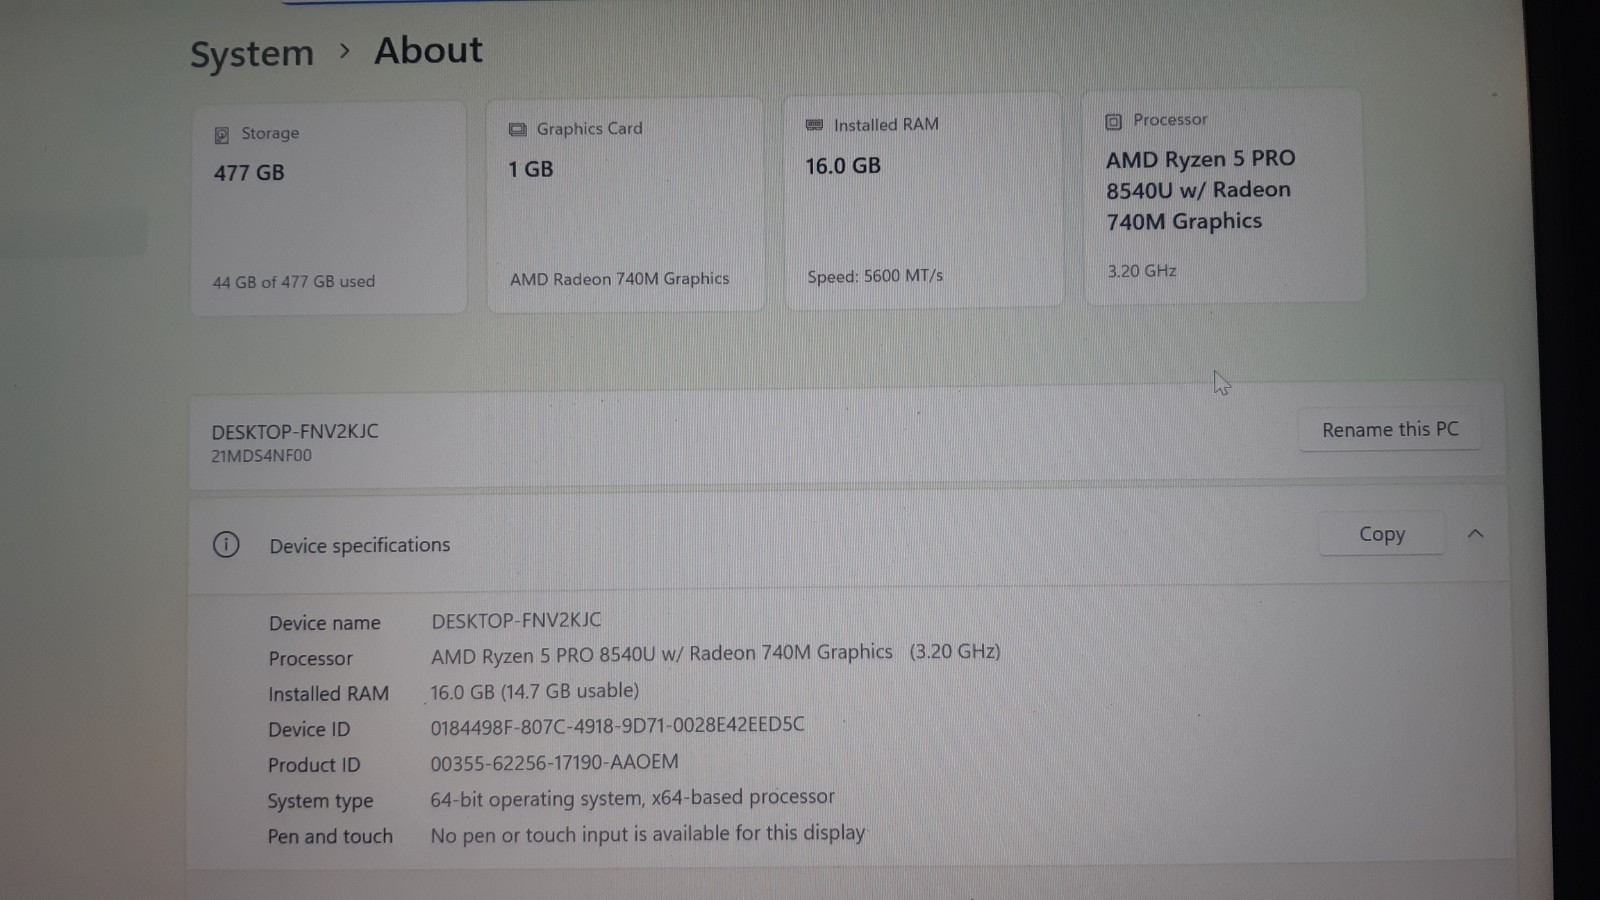Collapse the Device specifications section
1600x900 pixels.
point(1475,534)
